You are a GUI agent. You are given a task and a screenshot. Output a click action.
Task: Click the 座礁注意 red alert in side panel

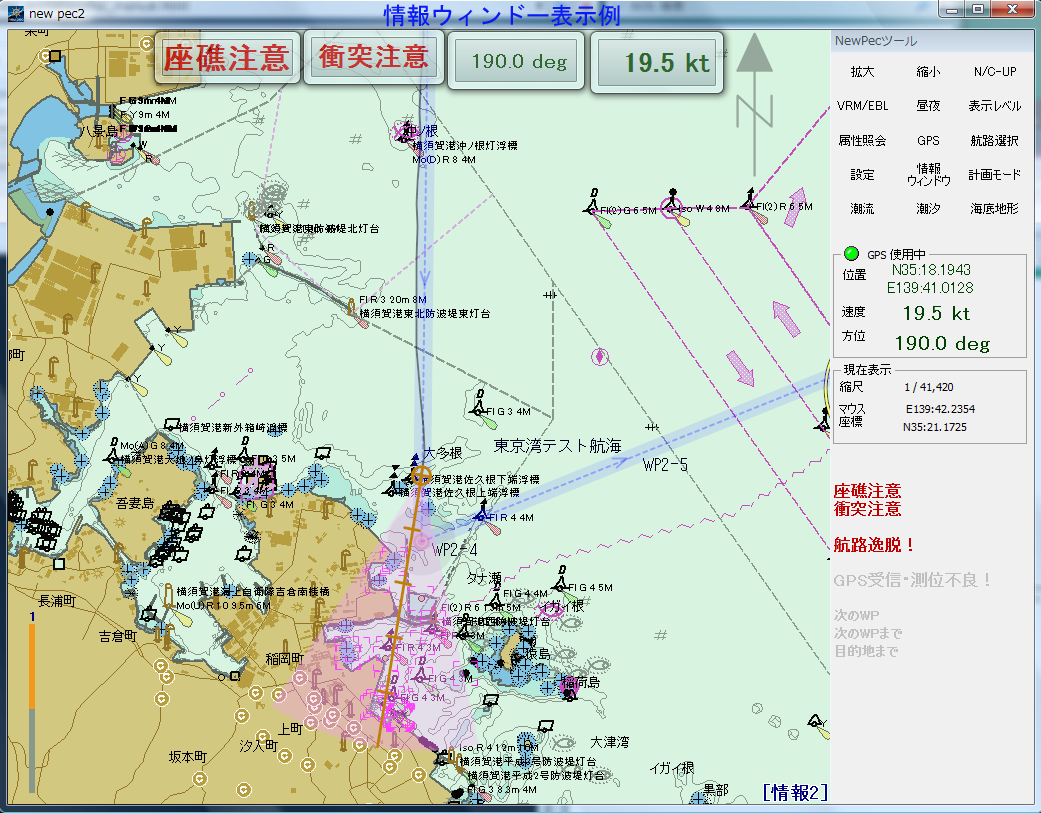click(867, 491)
